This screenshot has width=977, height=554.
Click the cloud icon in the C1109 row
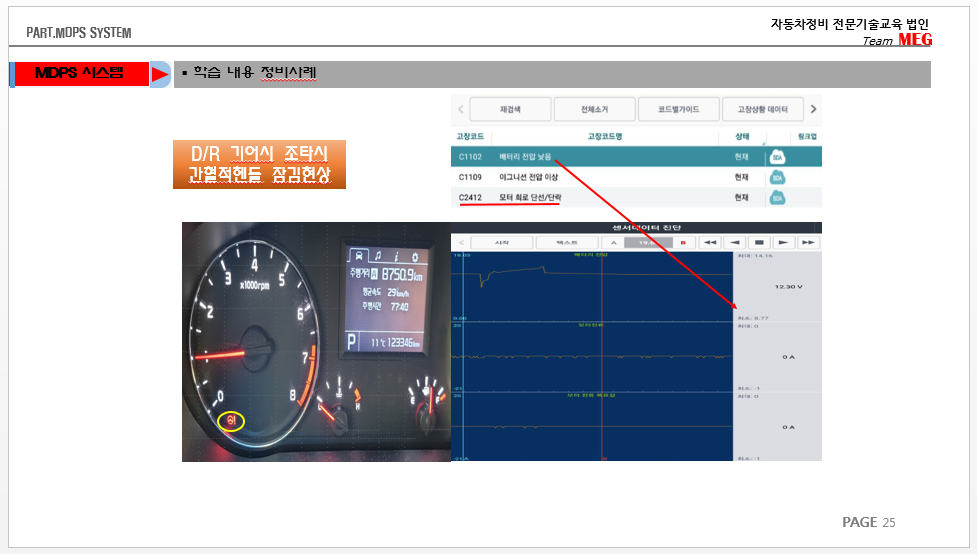tap(777, 177)
